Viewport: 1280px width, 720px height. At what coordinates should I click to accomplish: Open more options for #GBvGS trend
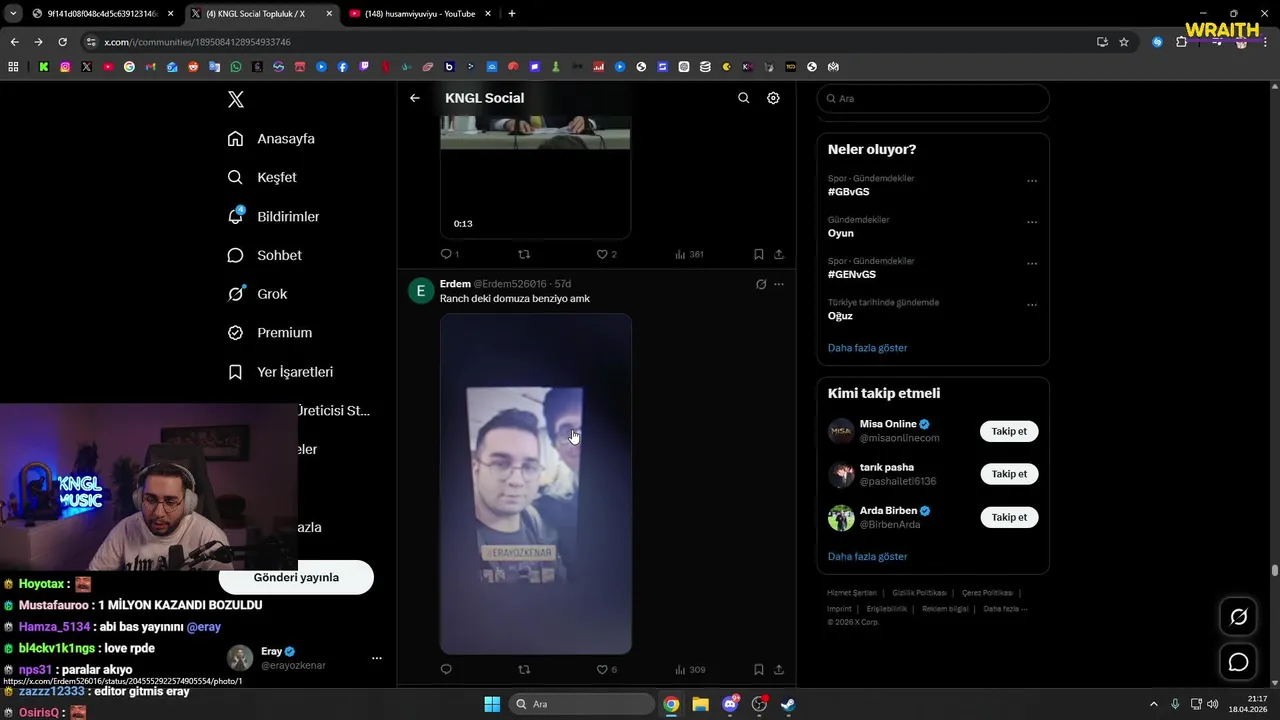tap(1032, 181)
